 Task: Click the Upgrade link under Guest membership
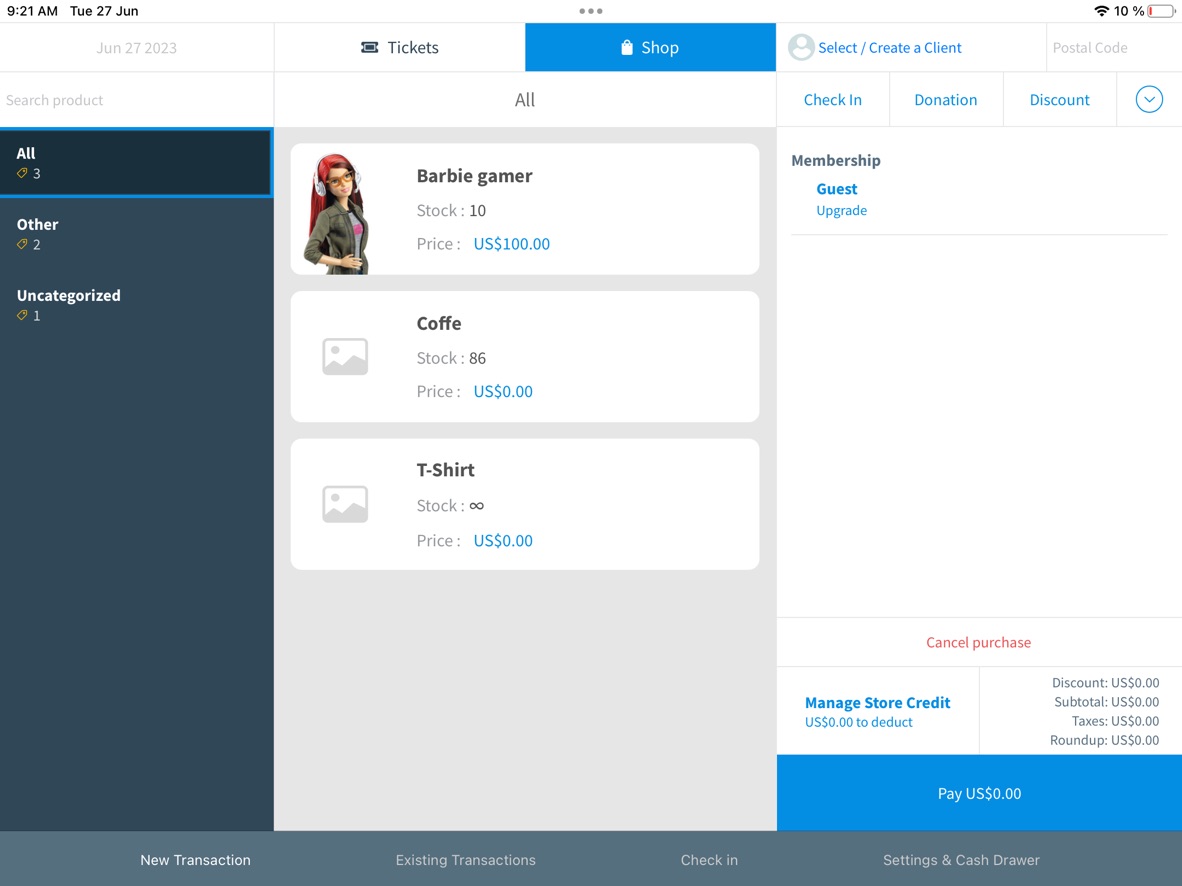click(841, 210)
